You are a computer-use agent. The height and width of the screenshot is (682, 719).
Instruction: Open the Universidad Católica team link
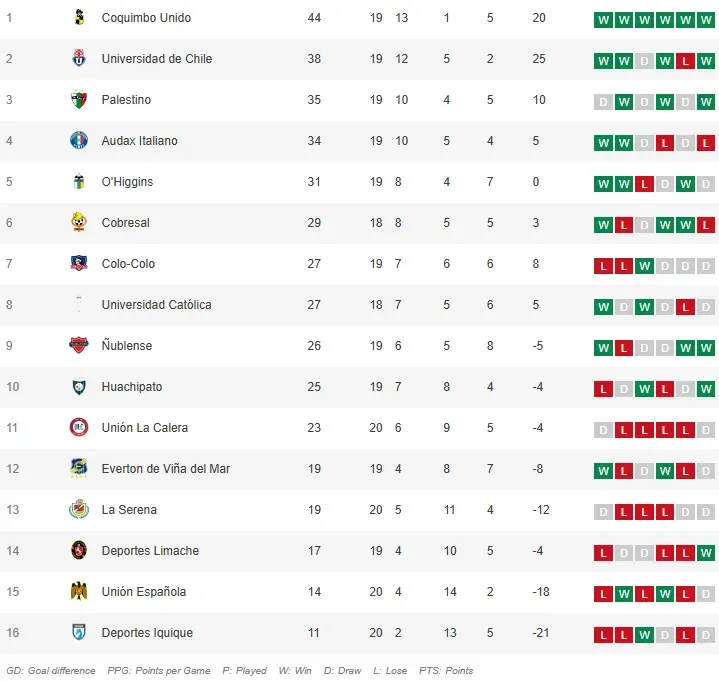coord(156,305)
